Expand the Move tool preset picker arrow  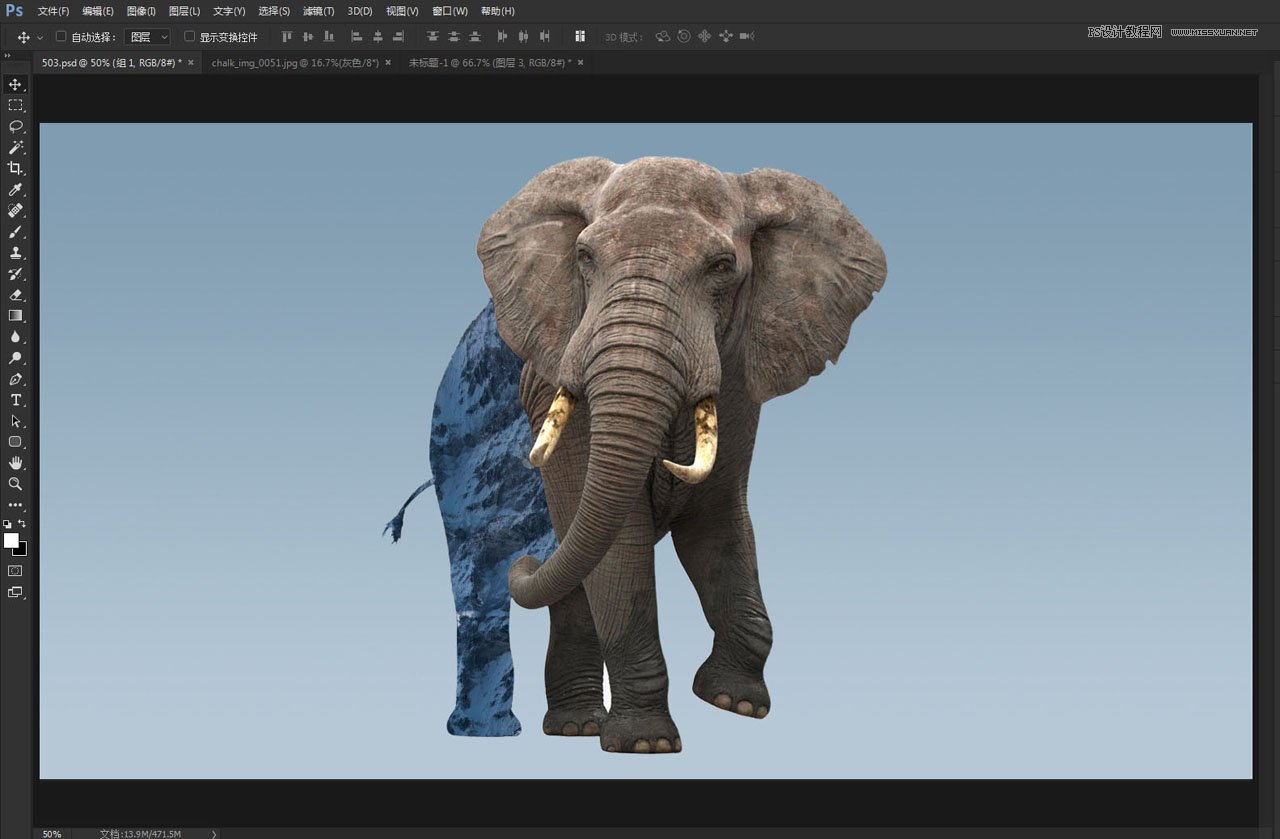[x=40, y=37]
